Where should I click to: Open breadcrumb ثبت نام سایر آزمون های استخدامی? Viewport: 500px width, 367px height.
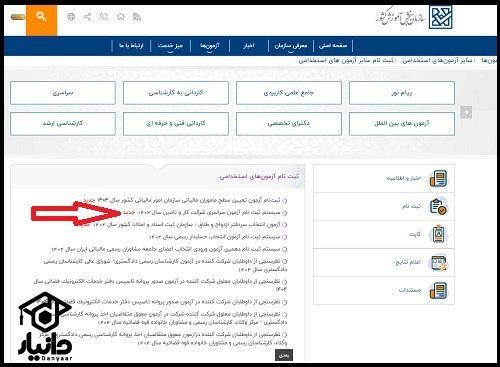(346, 61)
